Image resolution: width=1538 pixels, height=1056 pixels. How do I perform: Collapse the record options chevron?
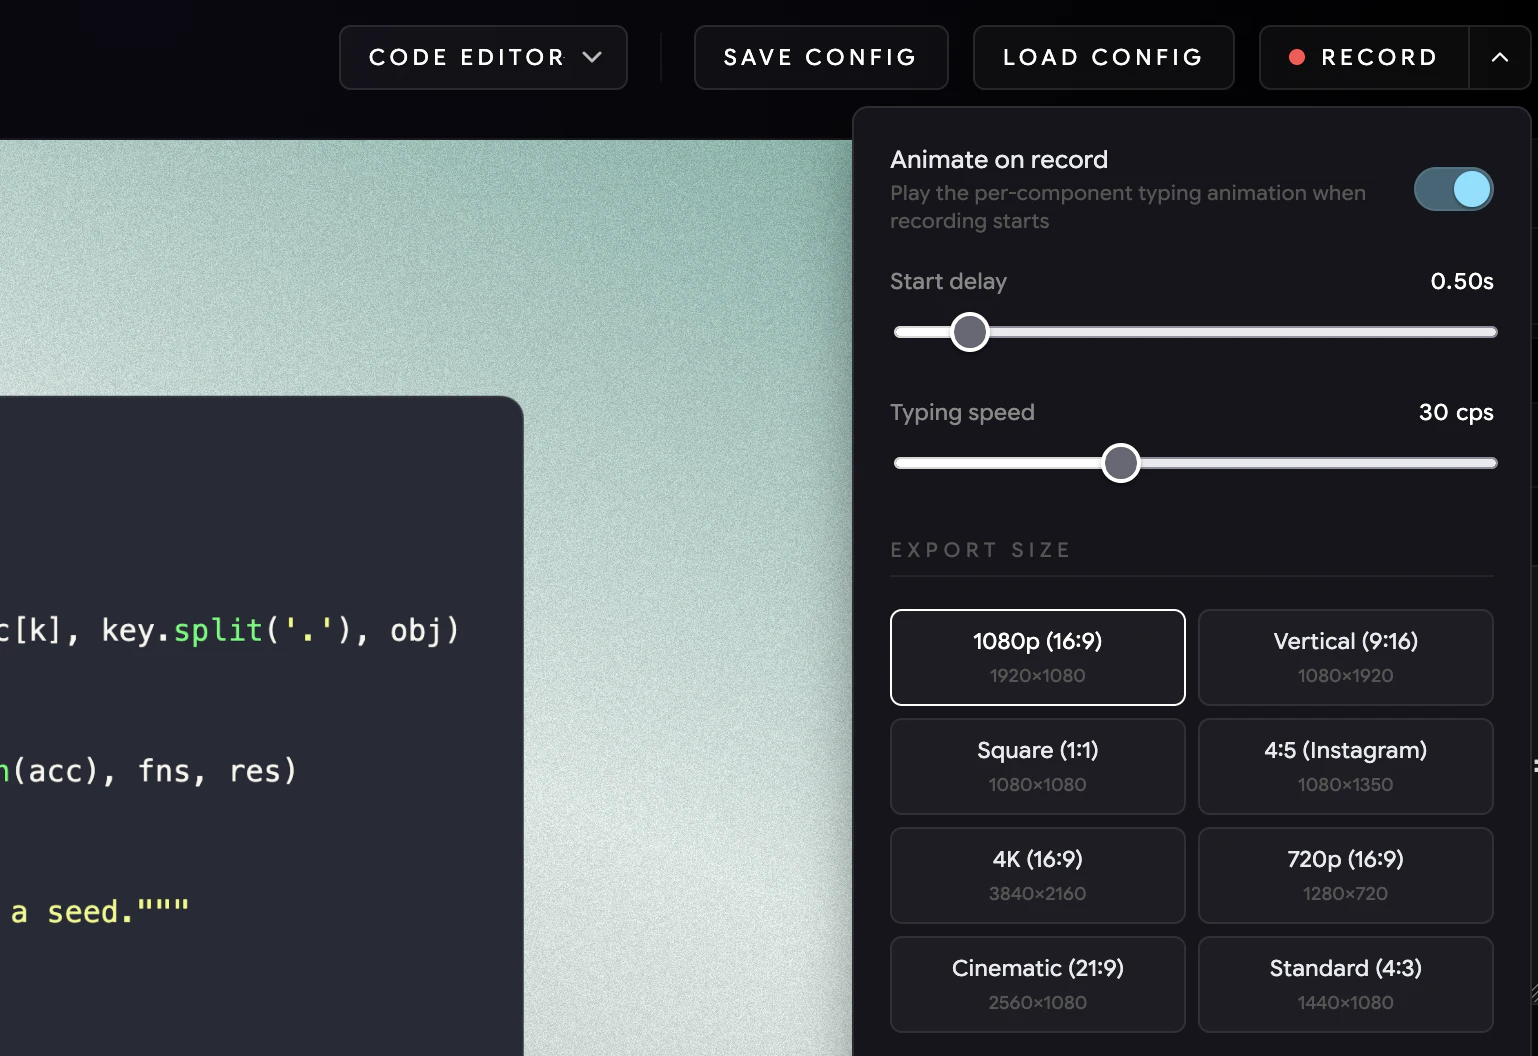point(1500,58)
